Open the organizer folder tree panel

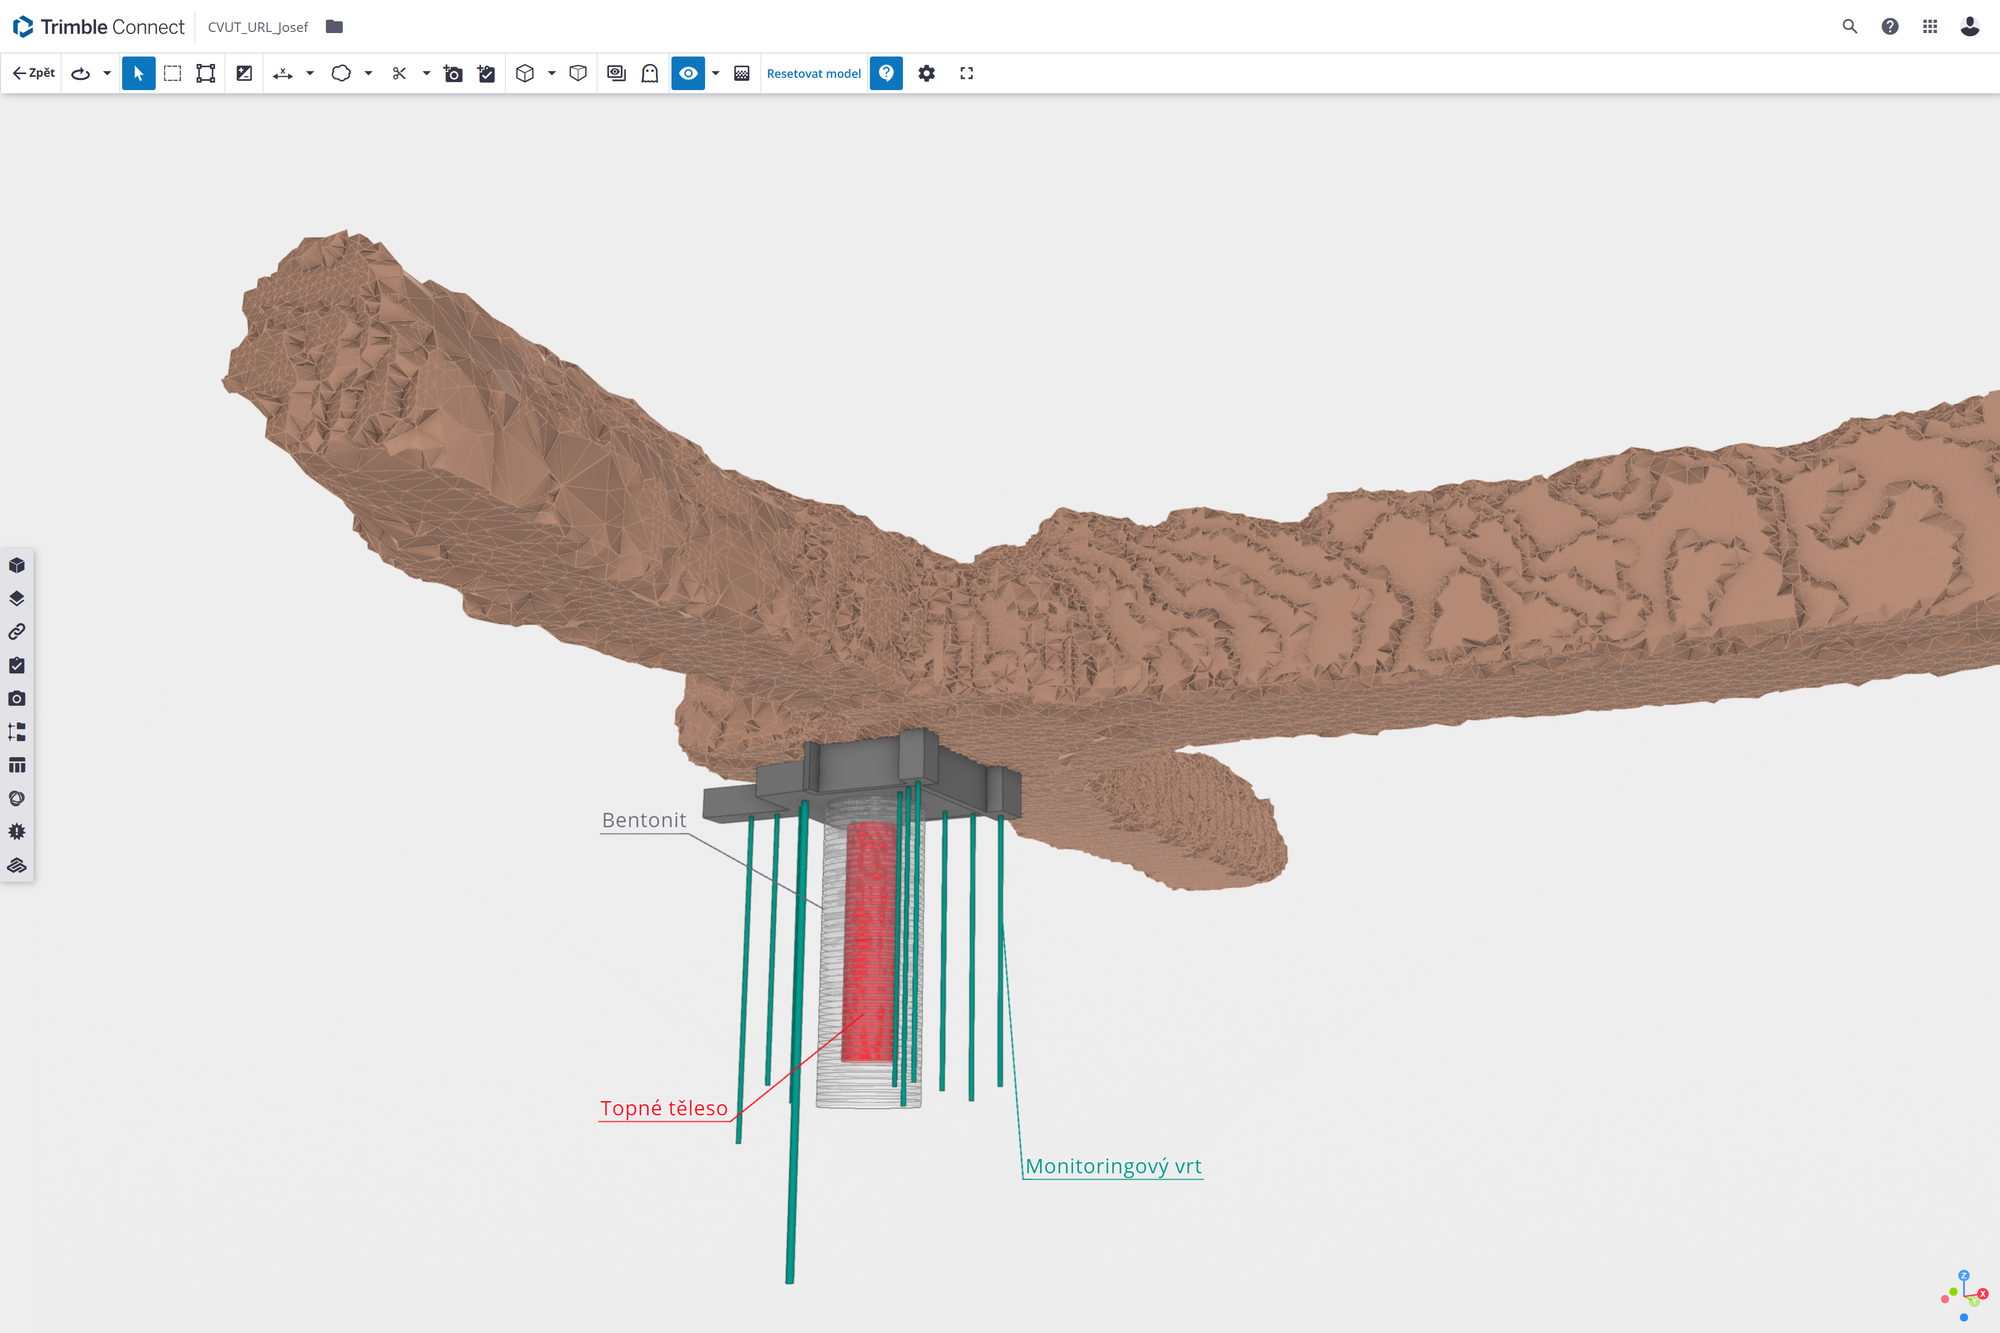[x=17, y=732]
